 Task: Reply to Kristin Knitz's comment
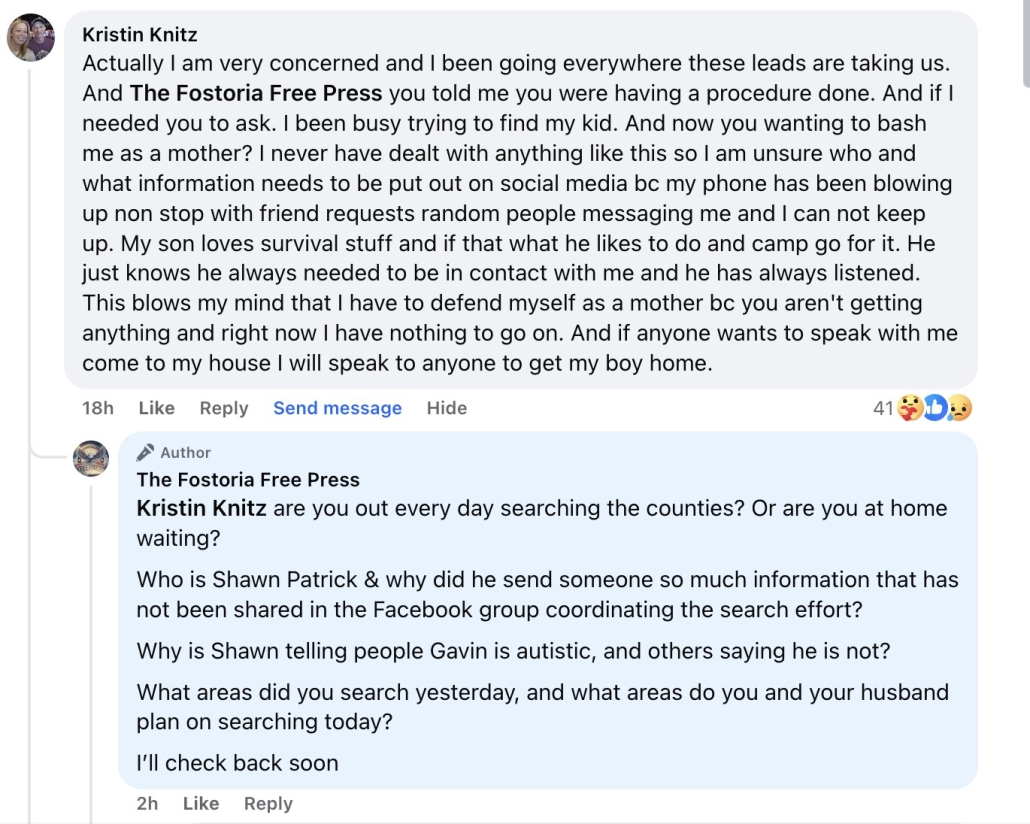(224, 408)
